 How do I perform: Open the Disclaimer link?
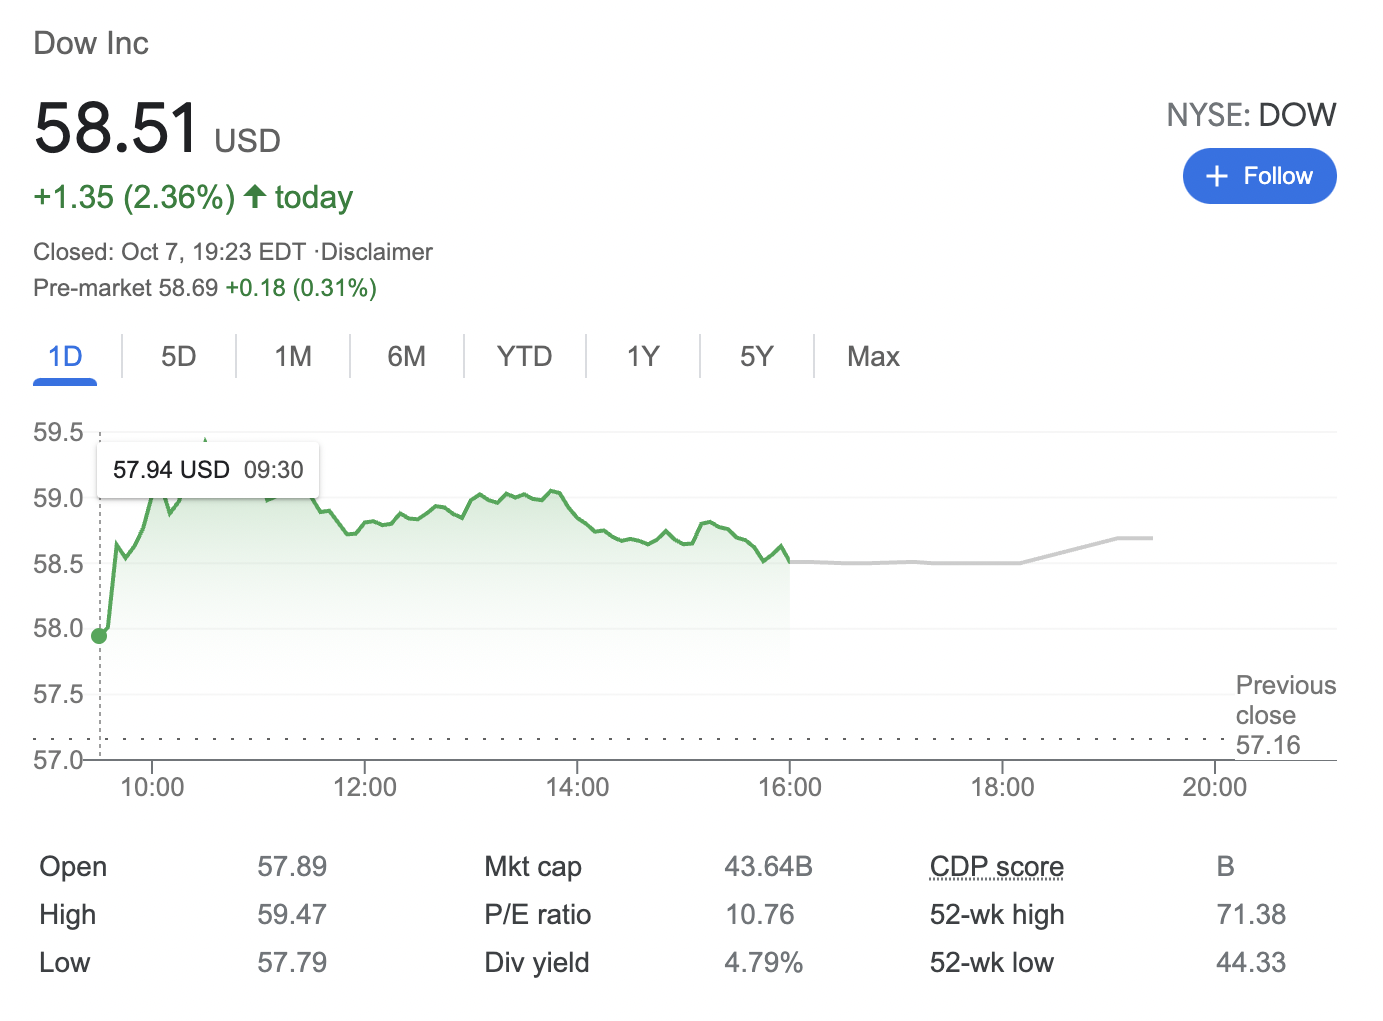[376, 252]
